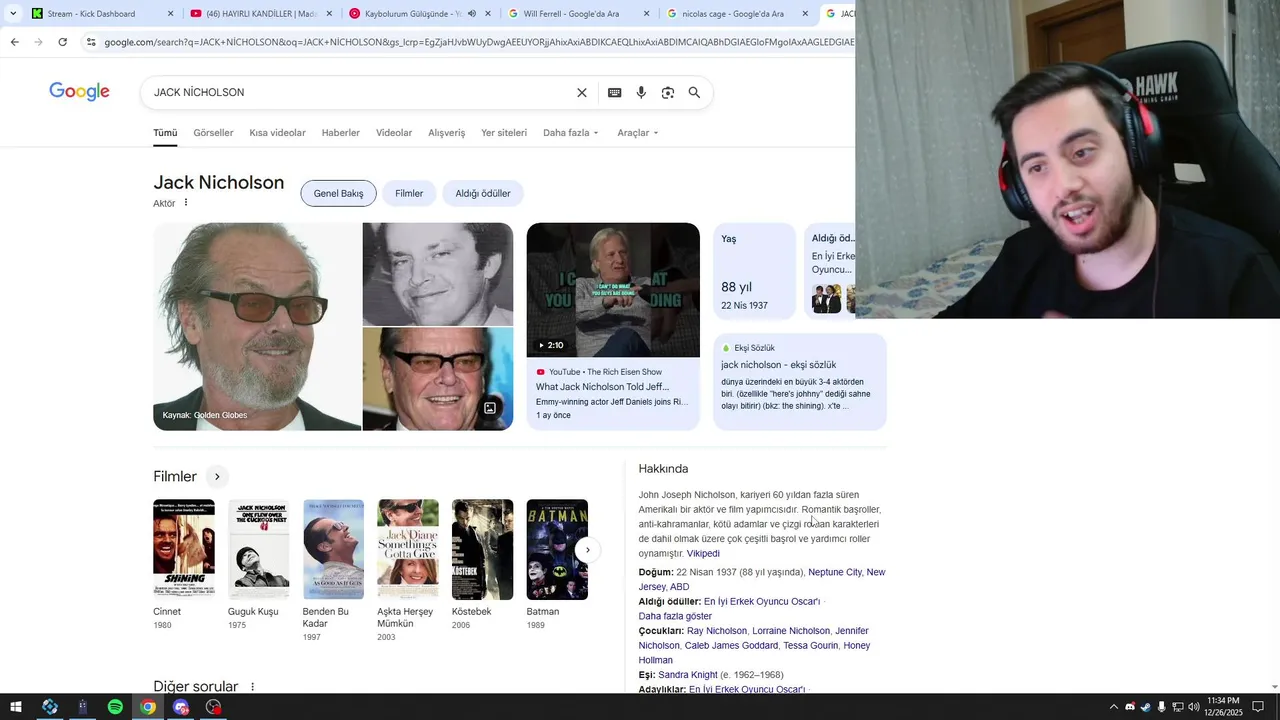Open the Guguk Kuşu movie poster
The image size is (1280, 720).
coord(259,549)
